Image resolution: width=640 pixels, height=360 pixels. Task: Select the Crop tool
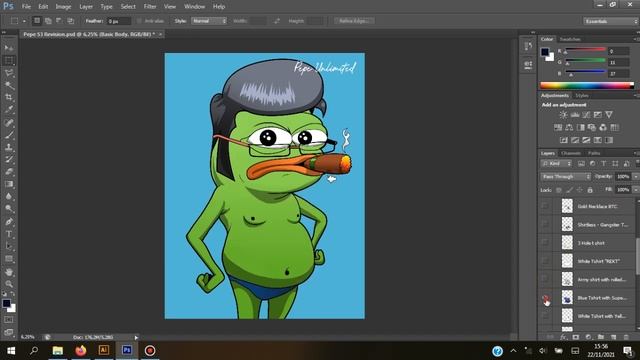pyautogui.click(x=9, y=98)
